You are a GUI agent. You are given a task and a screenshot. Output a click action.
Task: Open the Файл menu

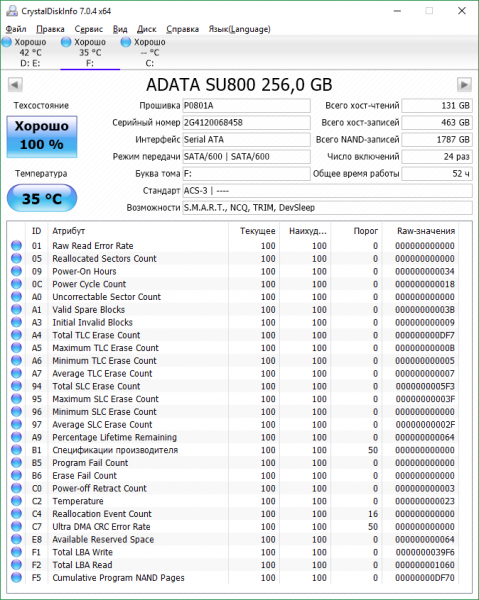[x=16, y=29]
